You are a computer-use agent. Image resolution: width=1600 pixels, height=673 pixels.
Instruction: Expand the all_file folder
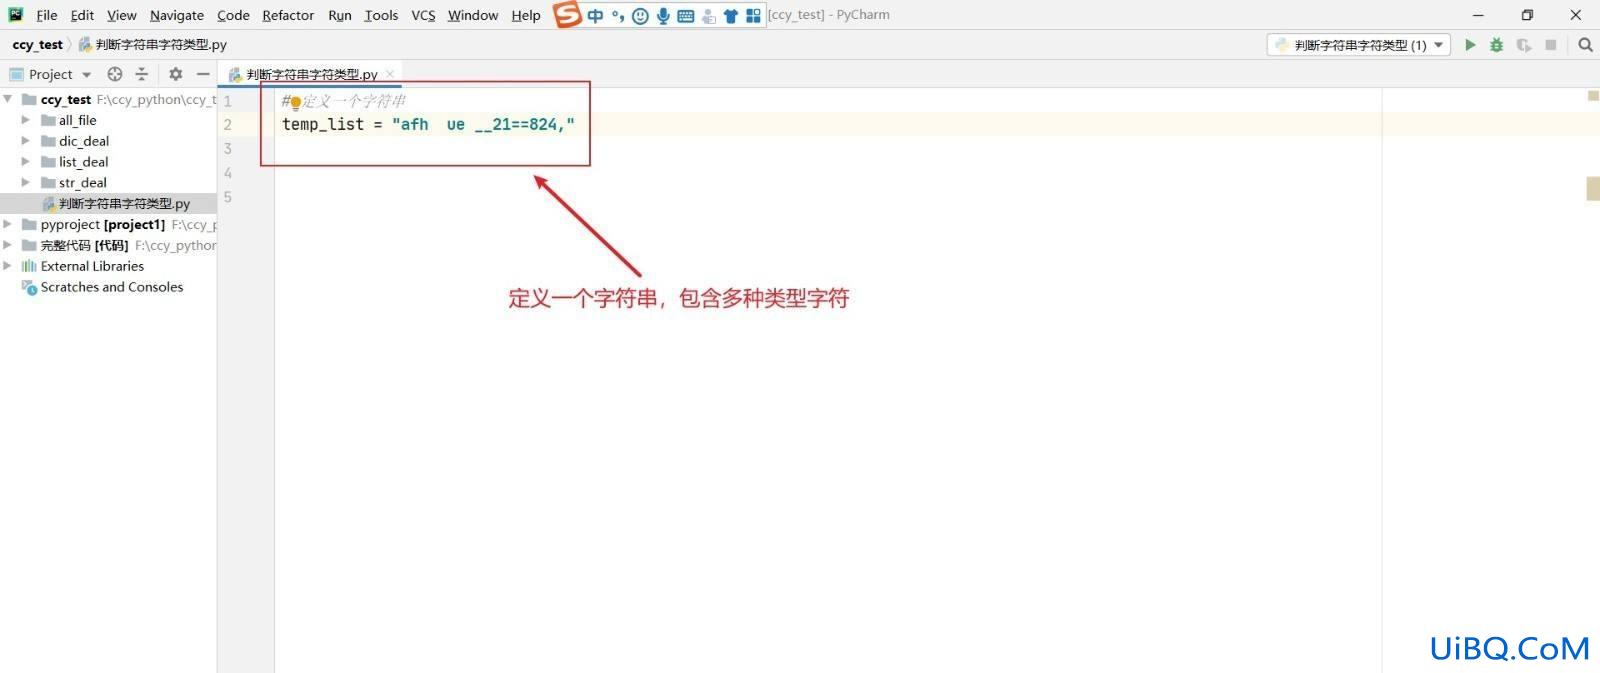coord(26,120)
